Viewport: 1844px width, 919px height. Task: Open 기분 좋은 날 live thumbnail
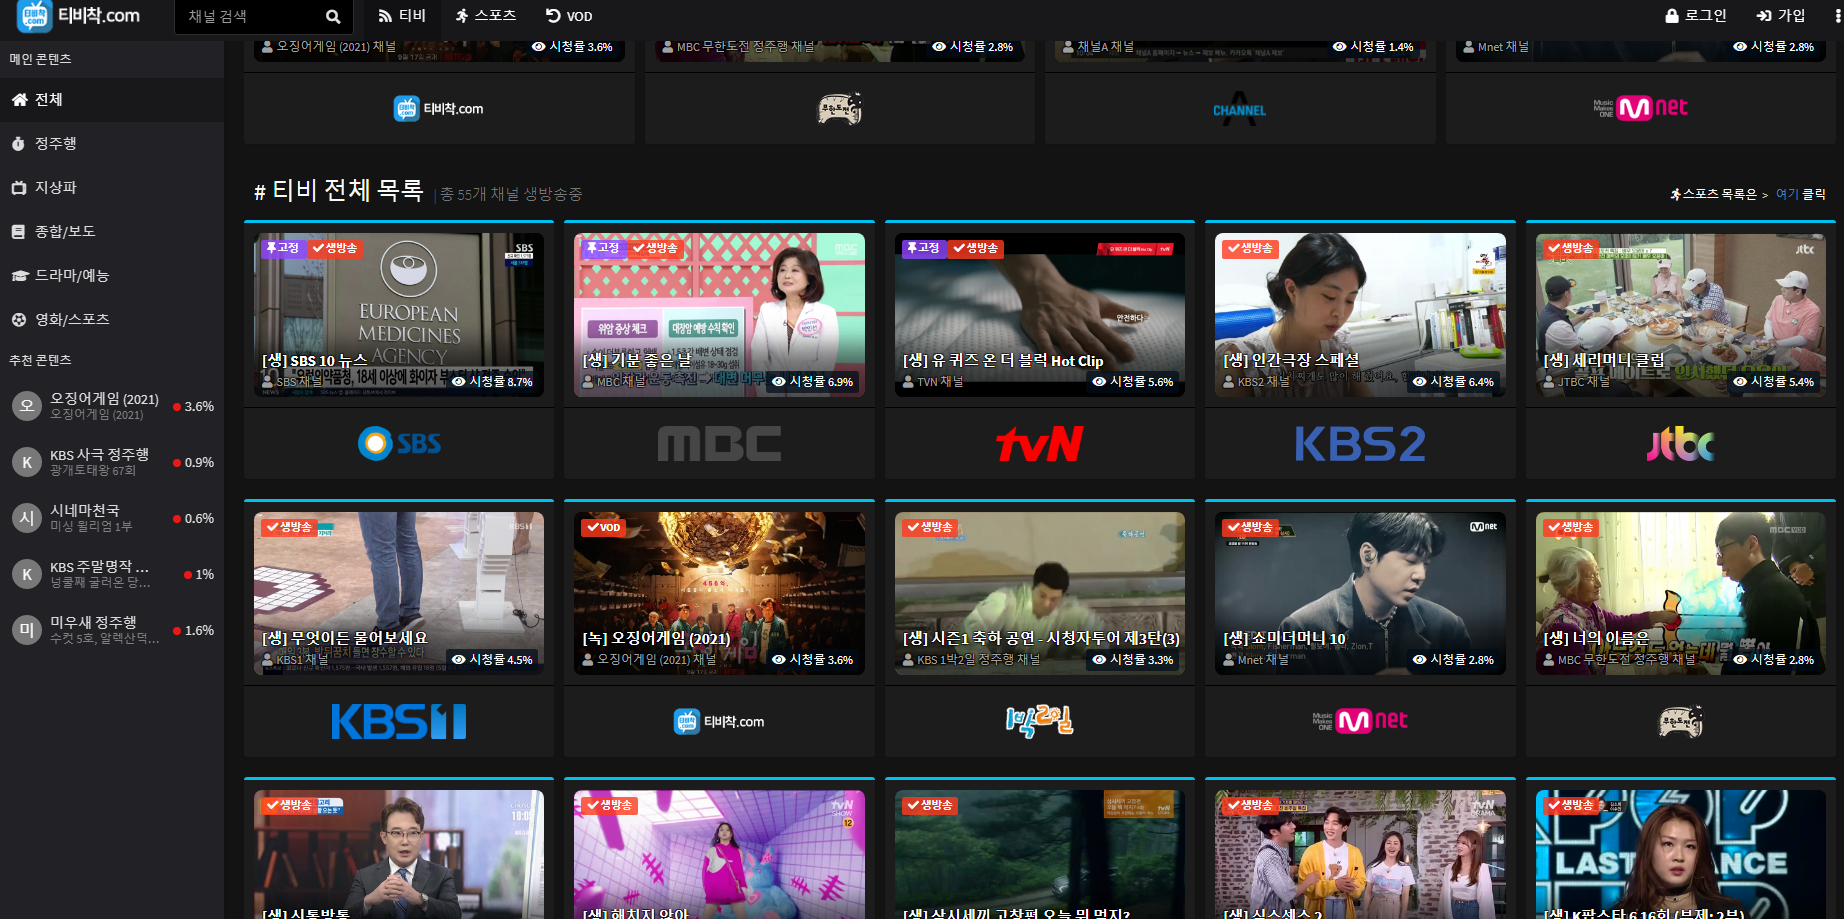point(719,314)
